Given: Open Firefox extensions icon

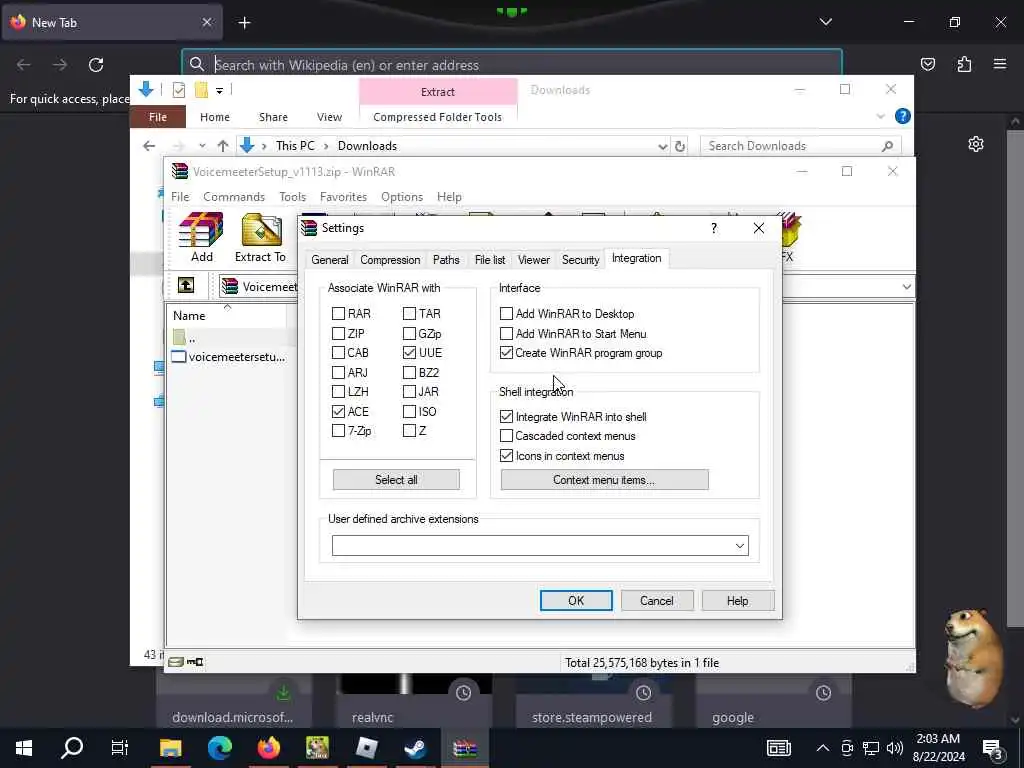Looking at the screenshot, I should click(x=964, y=64).
